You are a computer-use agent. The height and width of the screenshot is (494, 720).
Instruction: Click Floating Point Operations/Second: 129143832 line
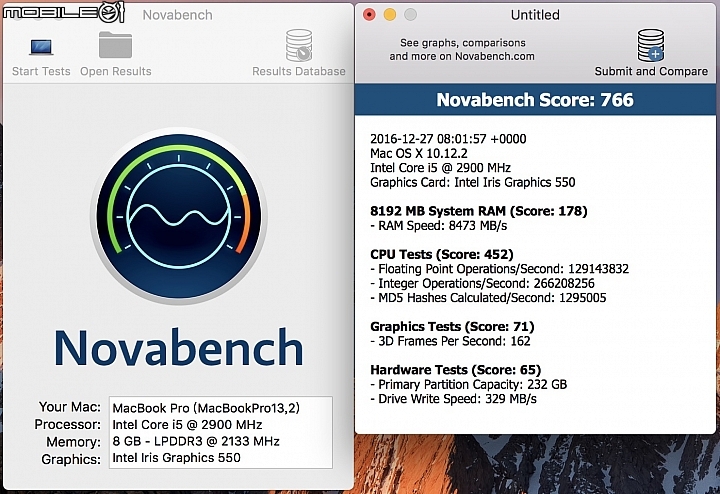[500, 269]
